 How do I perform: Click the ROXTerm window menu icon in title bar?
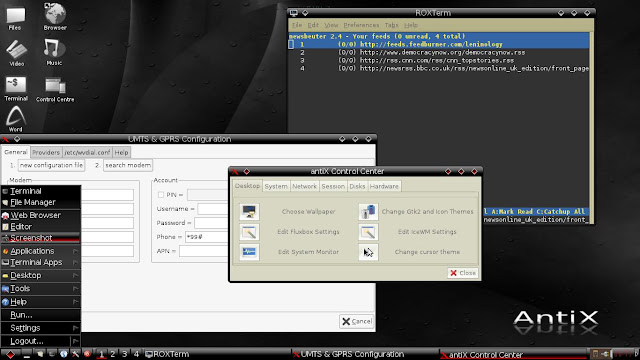pyautogui.click(x=293, y=13)
